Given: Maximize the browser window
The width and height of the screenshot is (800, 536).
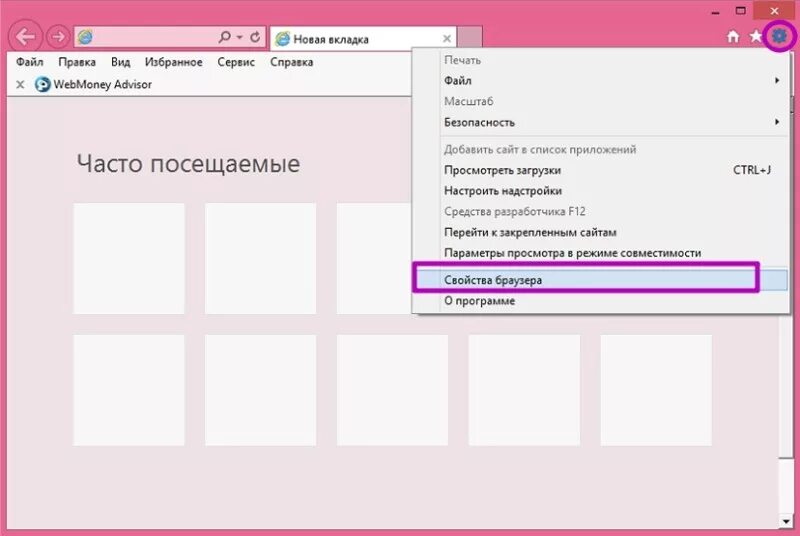Looking at the screenshot, I should (x=740, y=11).
